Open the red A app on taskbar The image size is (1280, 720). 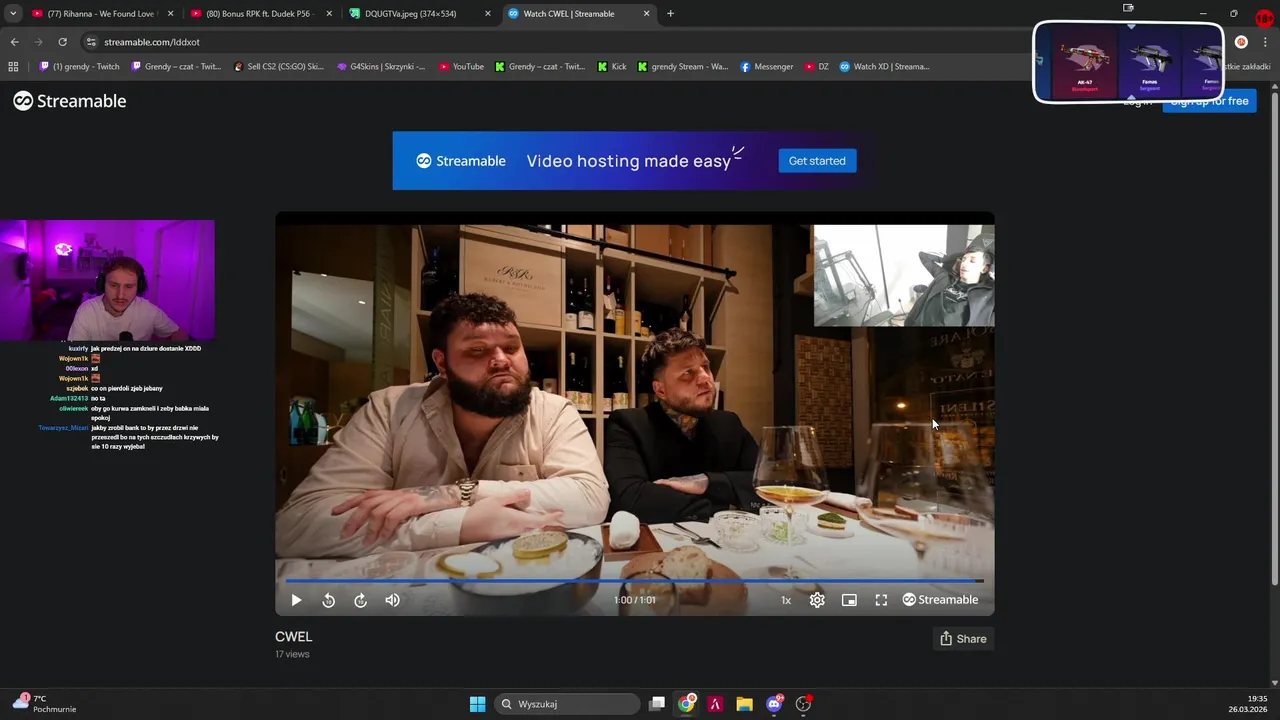(715, 704)
